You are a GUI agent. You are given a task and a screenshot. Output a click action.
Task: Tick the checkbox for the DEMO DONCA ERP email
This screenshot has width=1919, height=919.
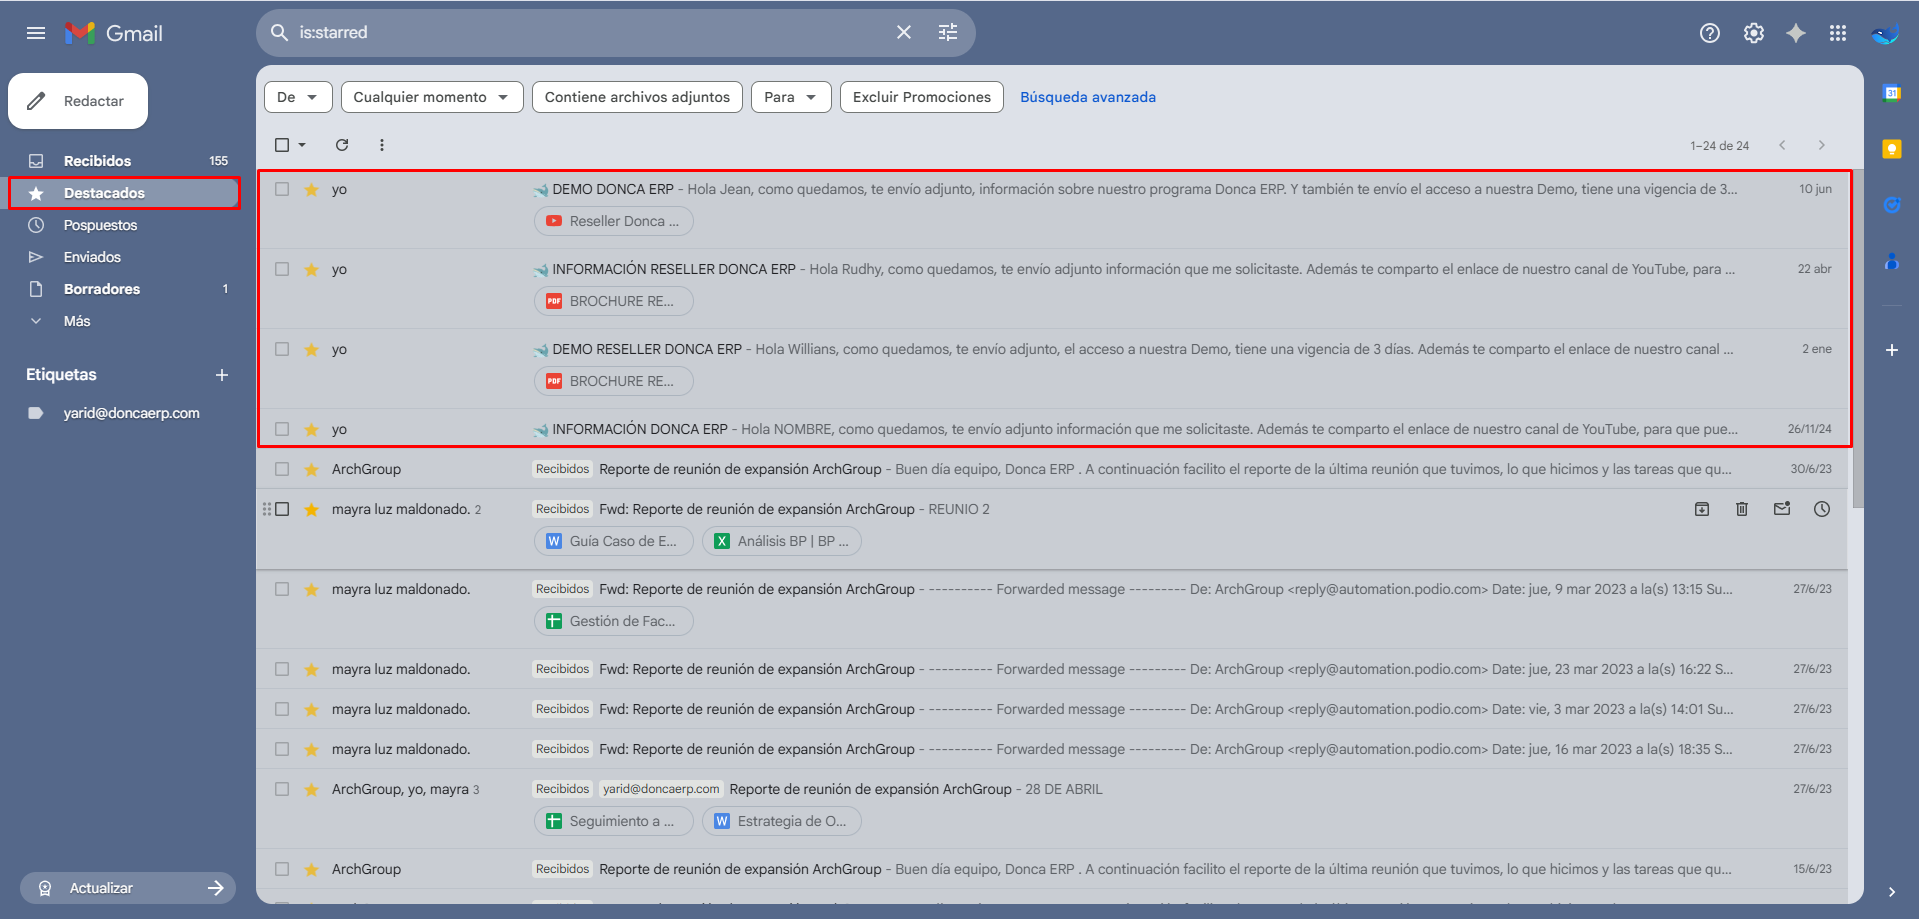pyautogui.click(x=282, y=189)
